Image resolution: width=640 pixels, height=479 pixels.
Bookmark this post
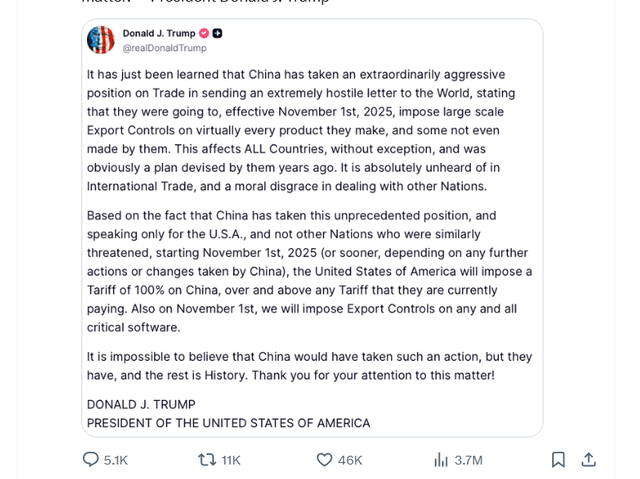pyautogui.click(x=558, y=460)
